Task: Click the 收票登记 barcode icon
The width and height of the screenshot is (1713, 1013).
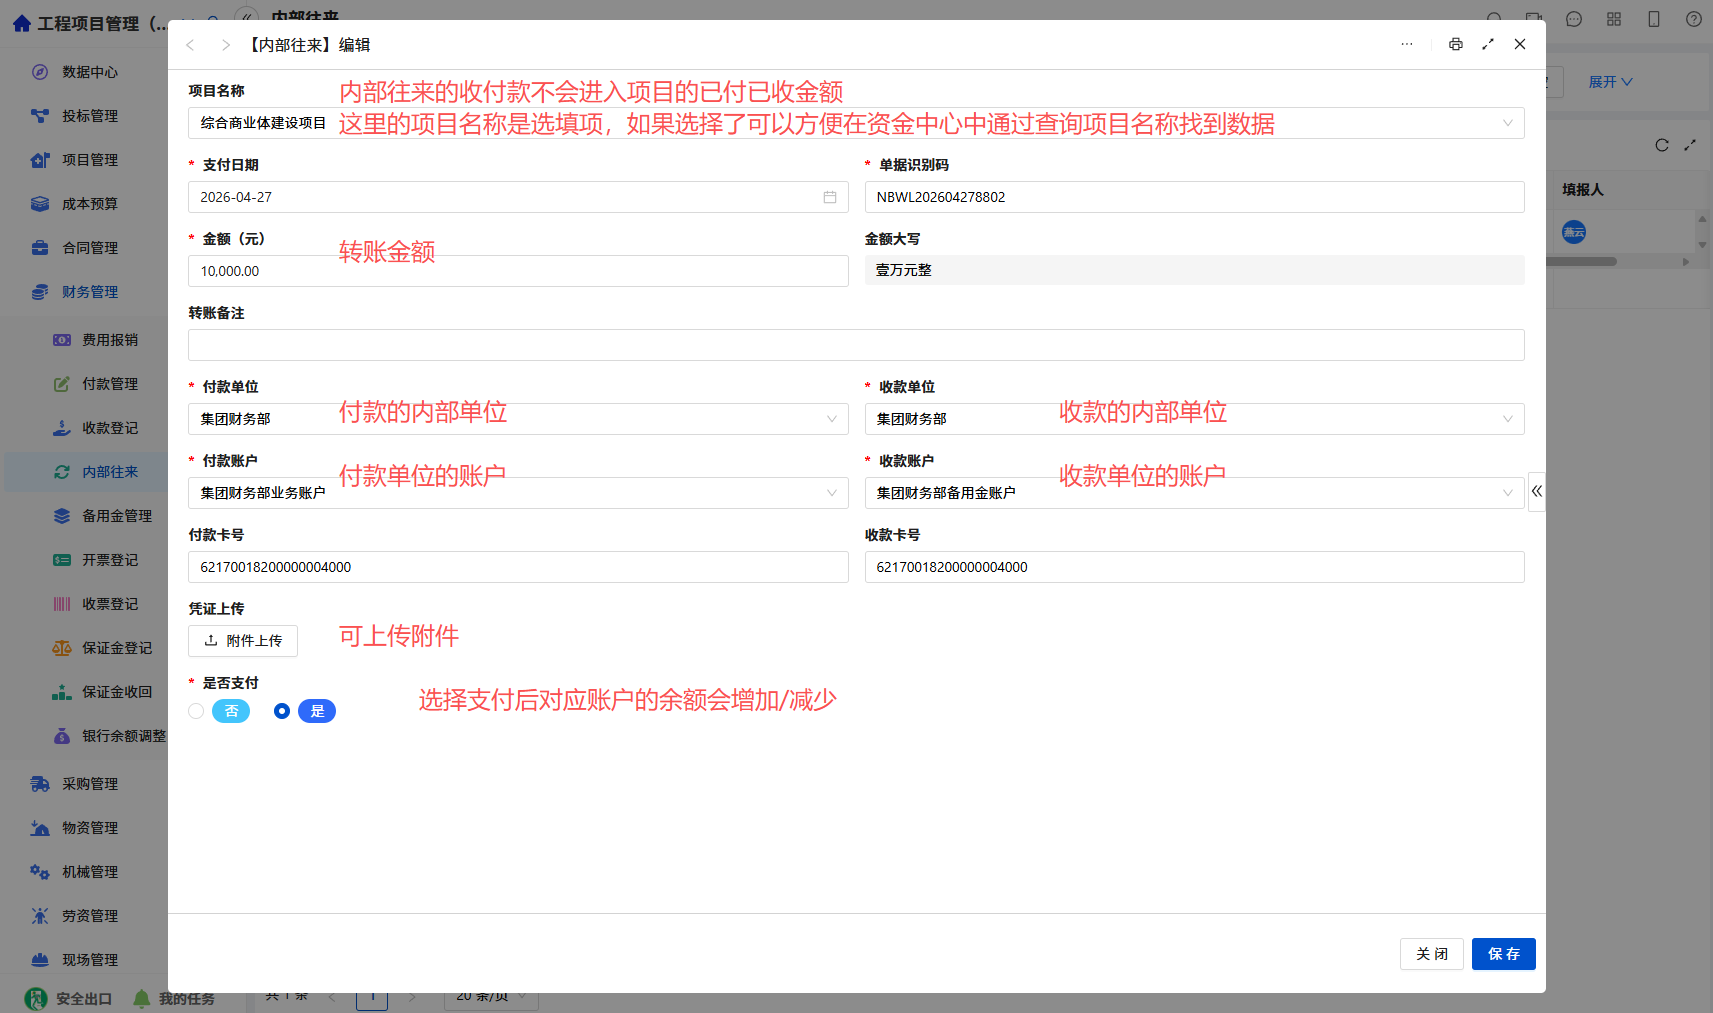Action: (x=62, y=604)
